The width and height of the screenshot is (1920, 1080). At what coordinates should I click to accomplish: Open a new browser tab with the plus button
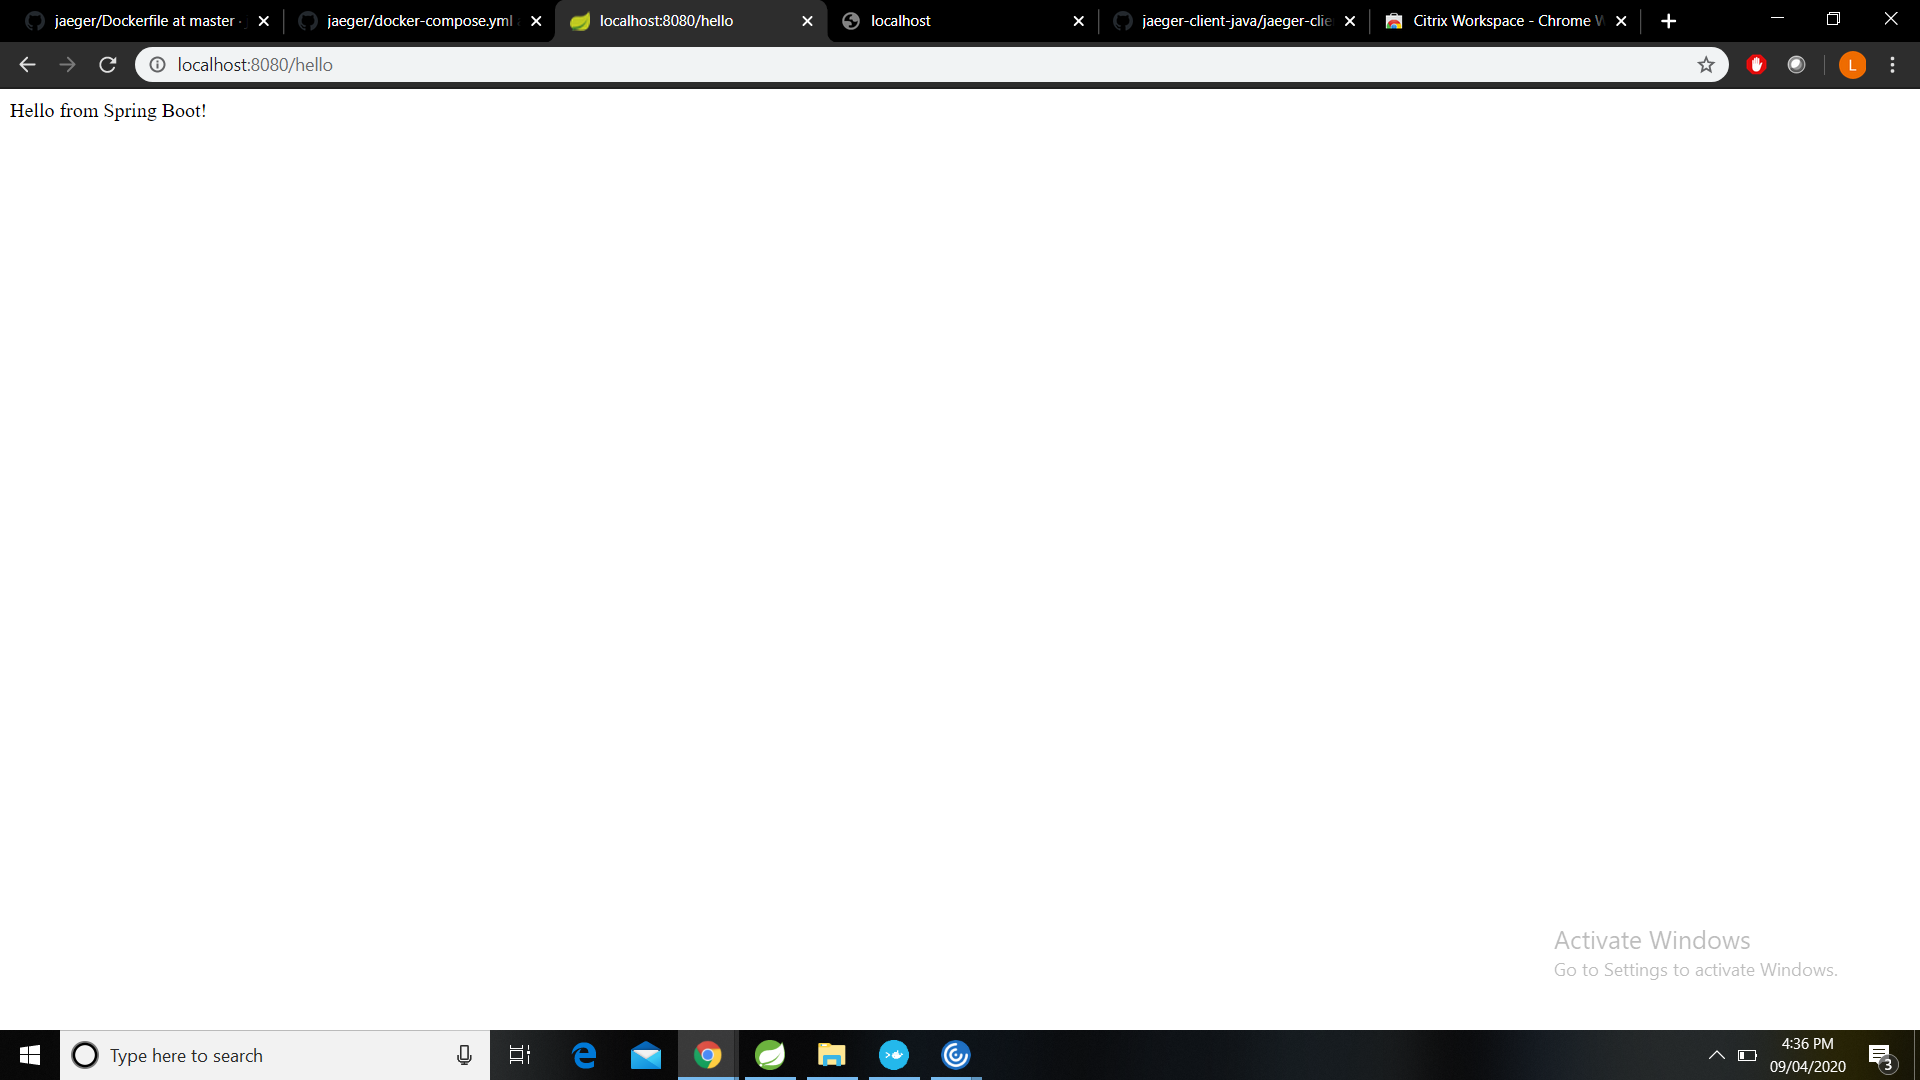click(x=1668, y=20)
